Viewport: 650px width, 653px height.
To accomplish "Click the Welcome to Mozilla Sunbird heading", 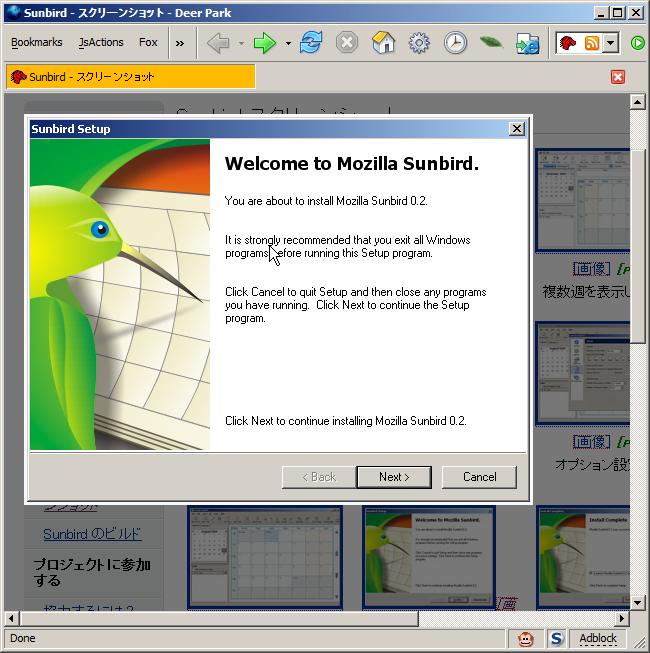I will (352, 164).
